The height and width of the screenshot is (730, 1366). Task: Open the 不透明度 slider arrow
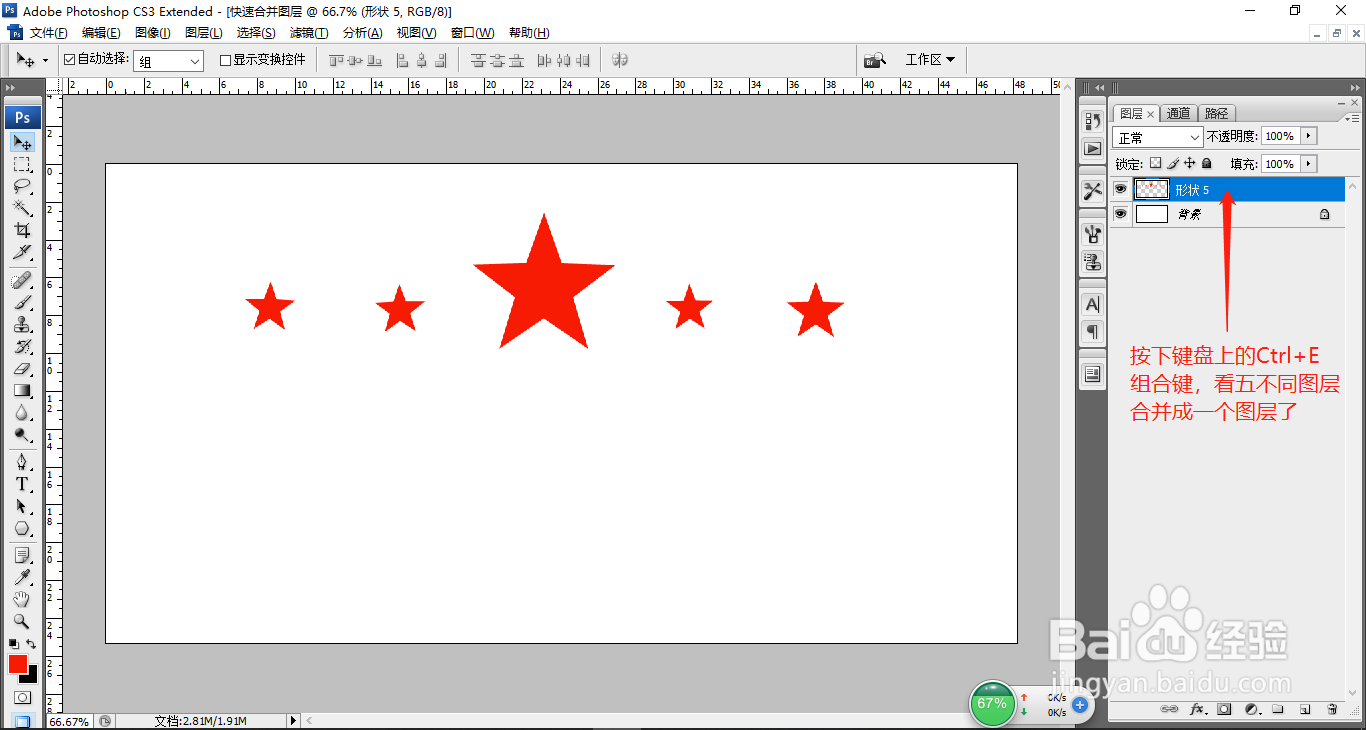(x=1309, y=136)
